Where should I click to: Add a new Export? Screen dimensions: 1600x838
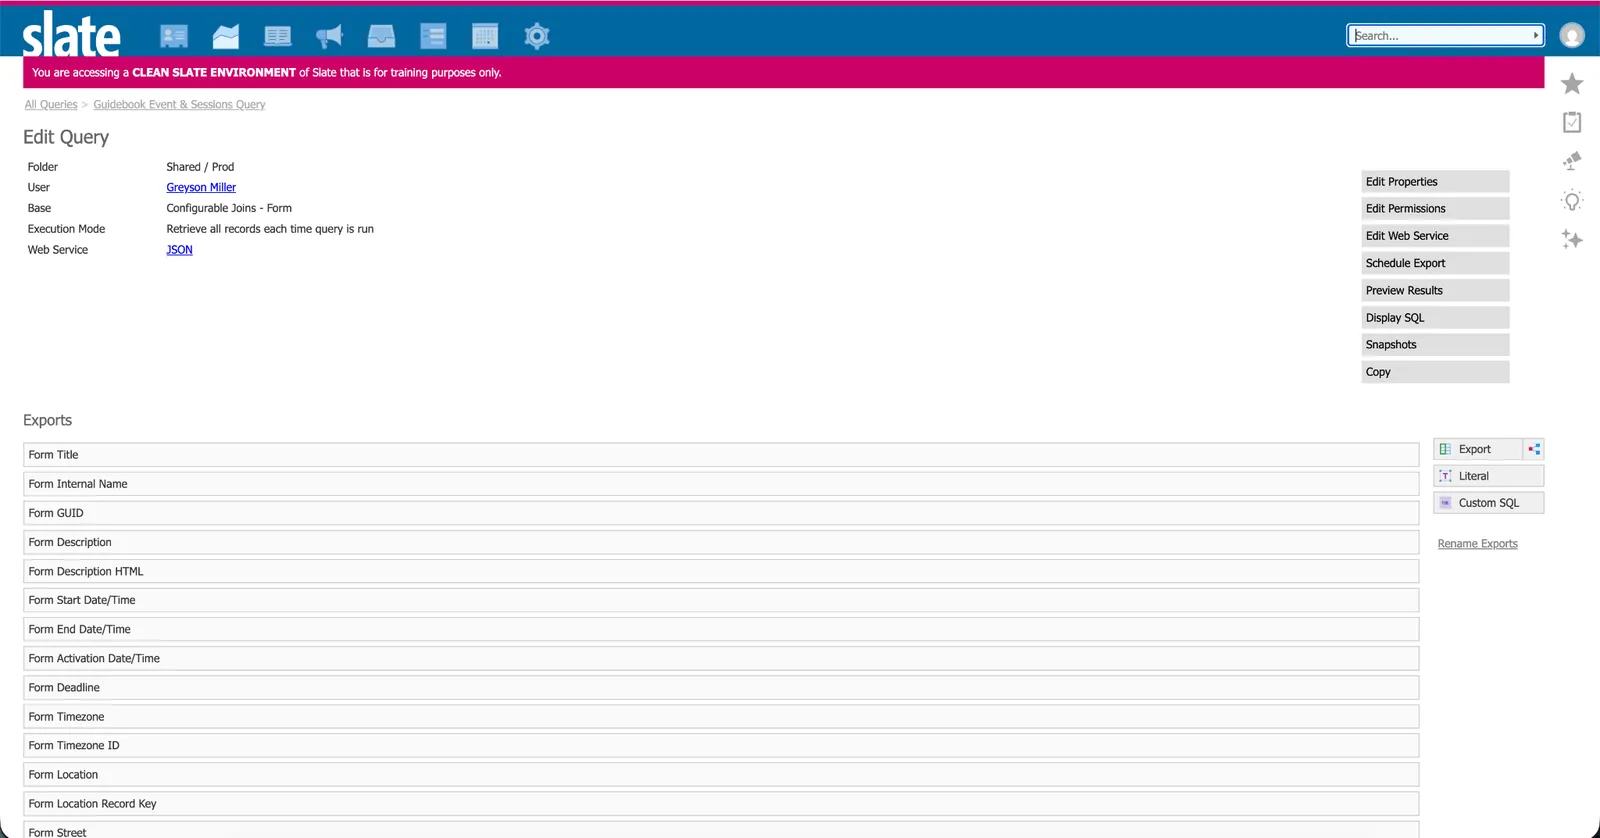point(1477,449)
